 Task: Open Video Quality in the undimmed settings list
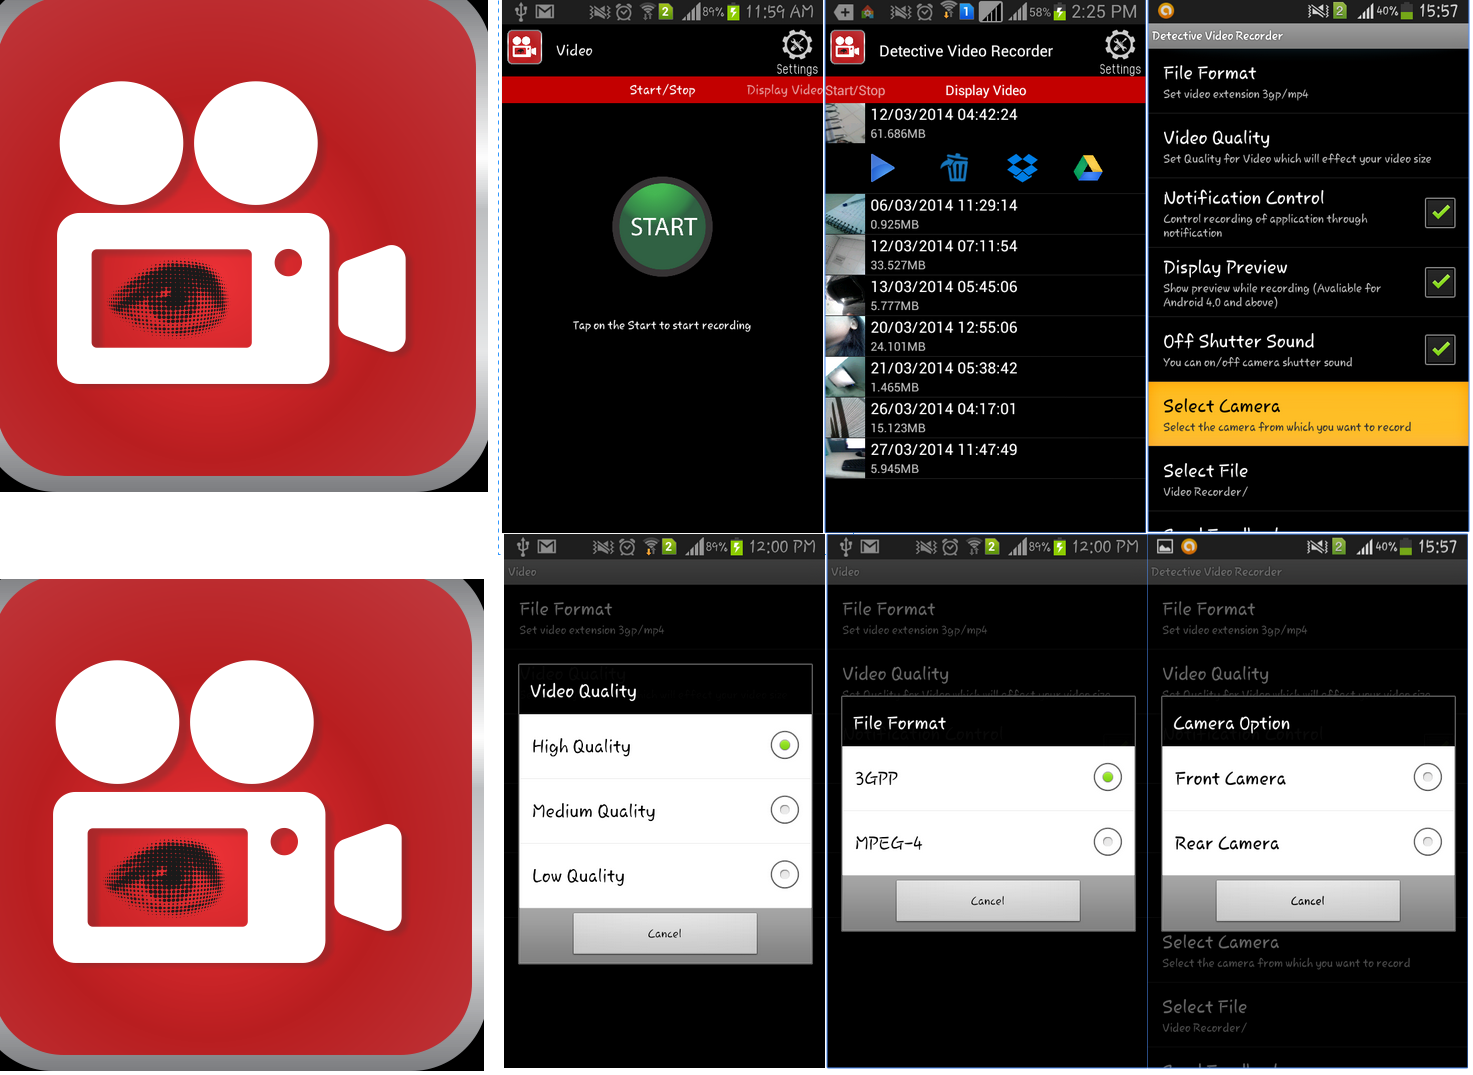pos(1308,146)
